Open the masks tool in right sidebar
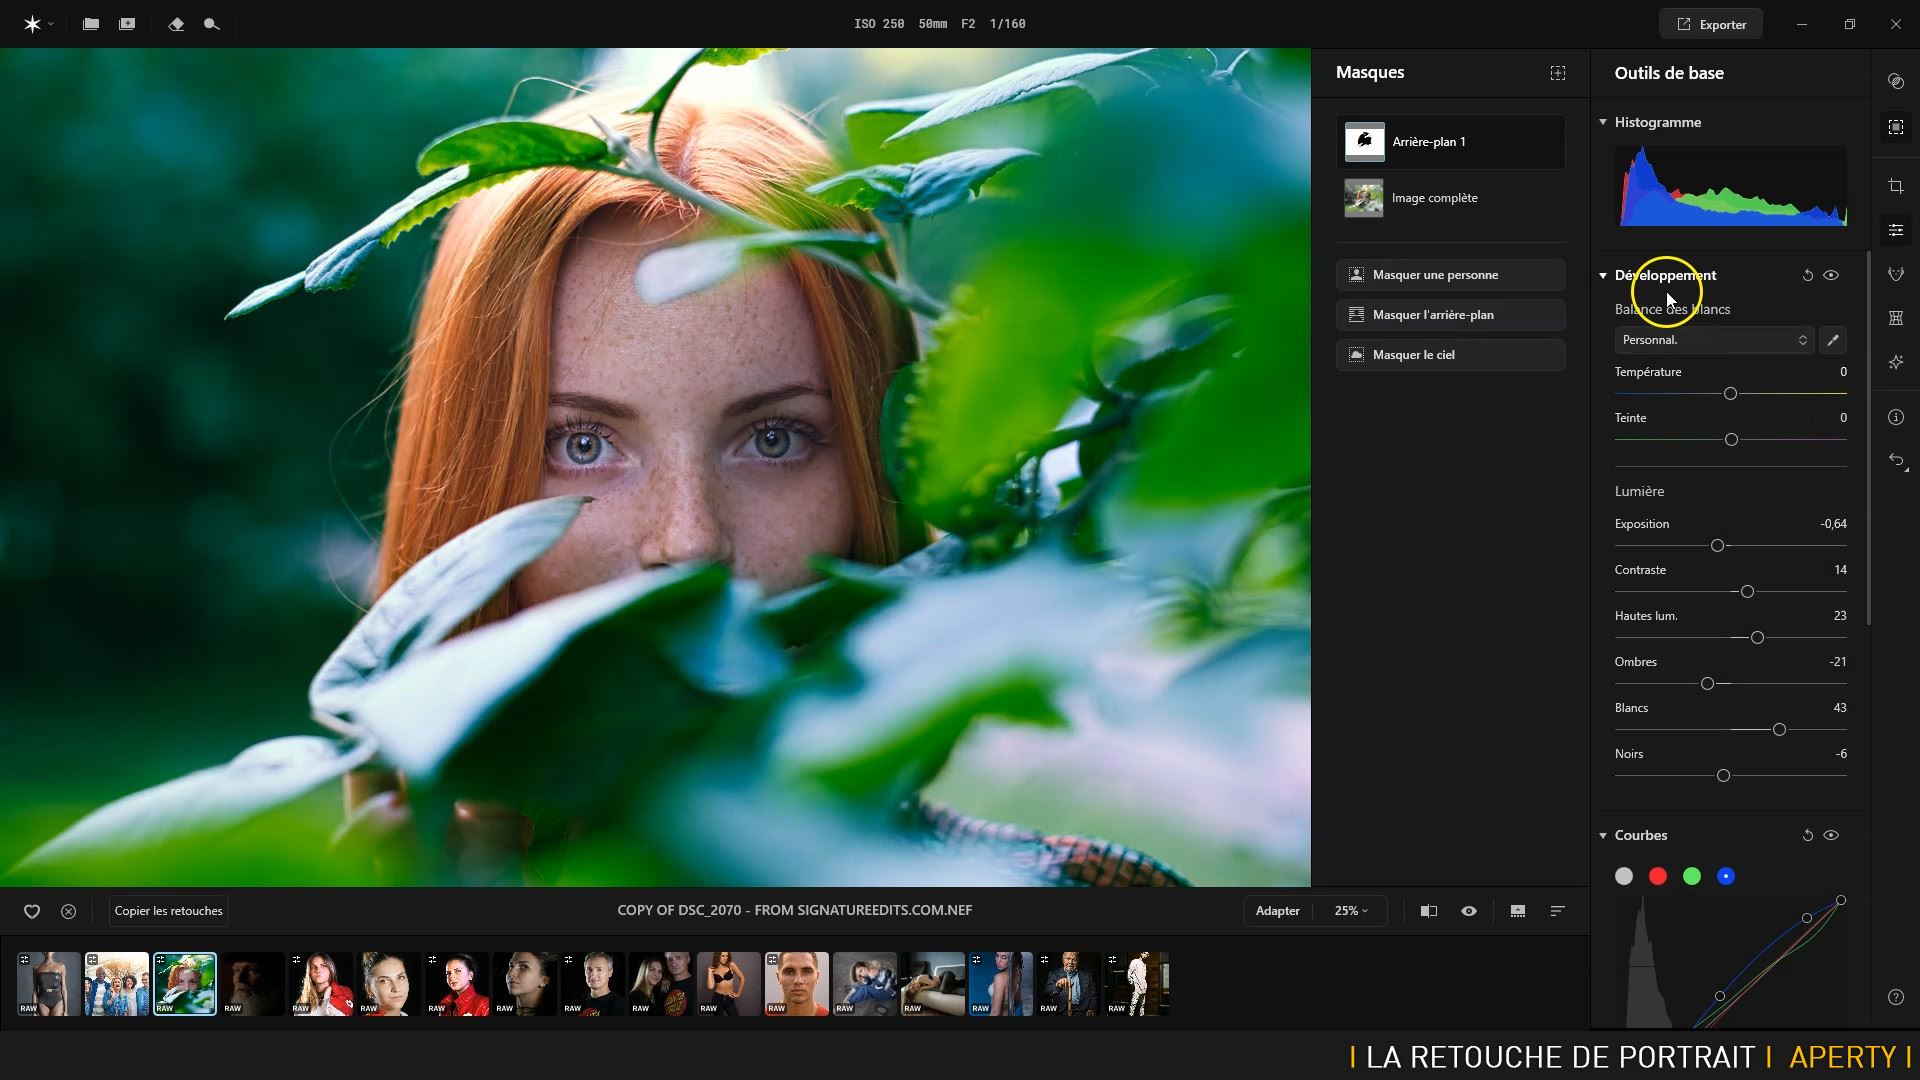The width and height of the screenshot is (1920, 1080). click(x=1896, y=127)
